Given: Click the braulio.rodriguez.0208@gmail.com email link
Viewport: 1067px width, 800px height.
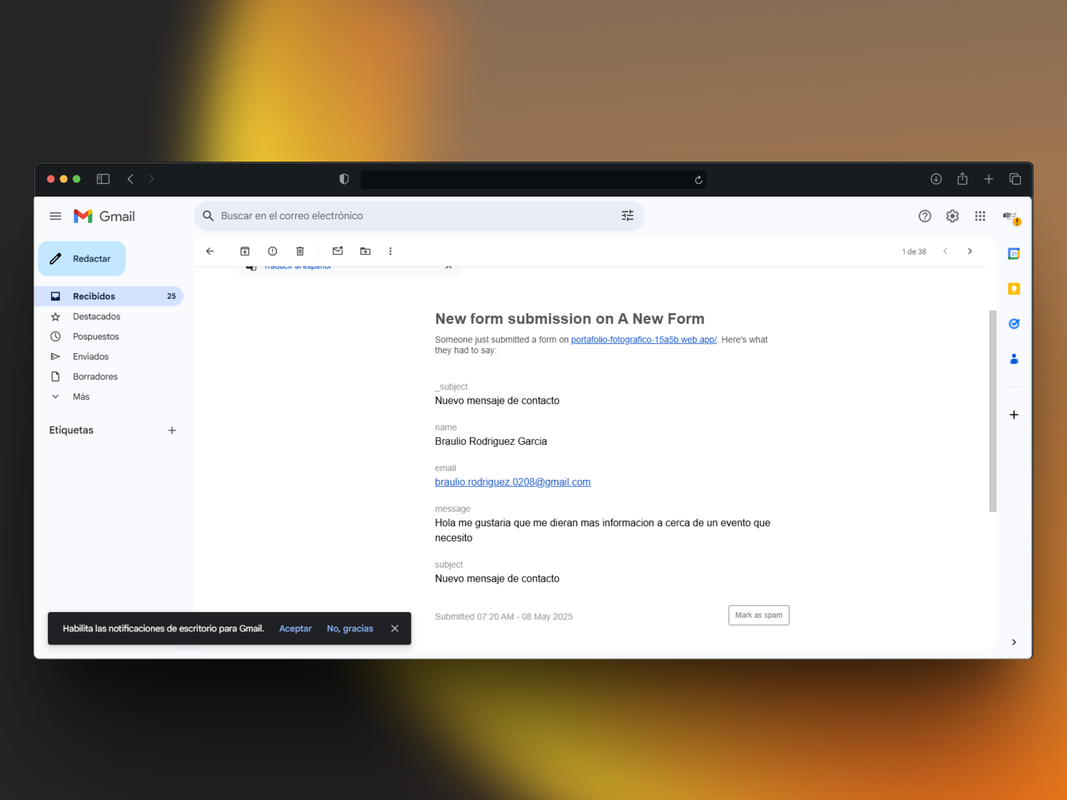Looking at the screenshot, I should coord(512,482).
